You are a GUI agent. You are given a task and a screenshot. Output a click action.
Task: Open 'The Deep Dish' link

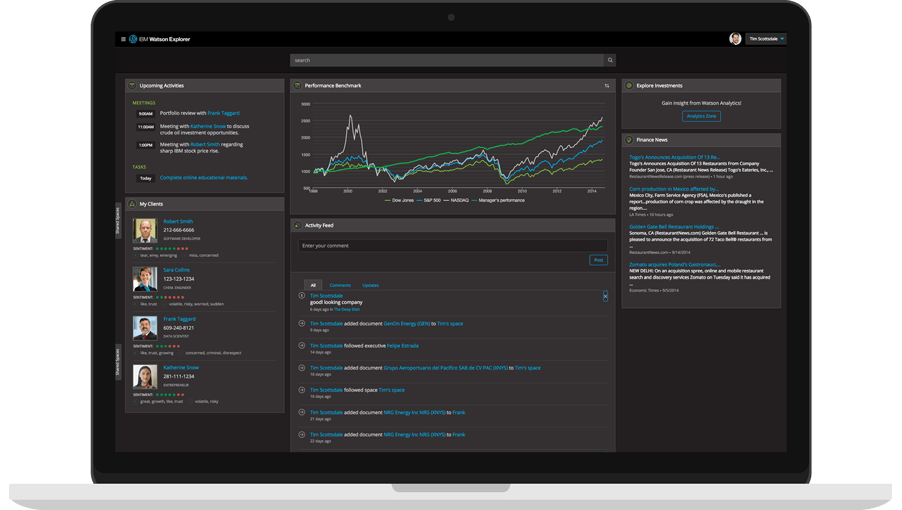347,309
